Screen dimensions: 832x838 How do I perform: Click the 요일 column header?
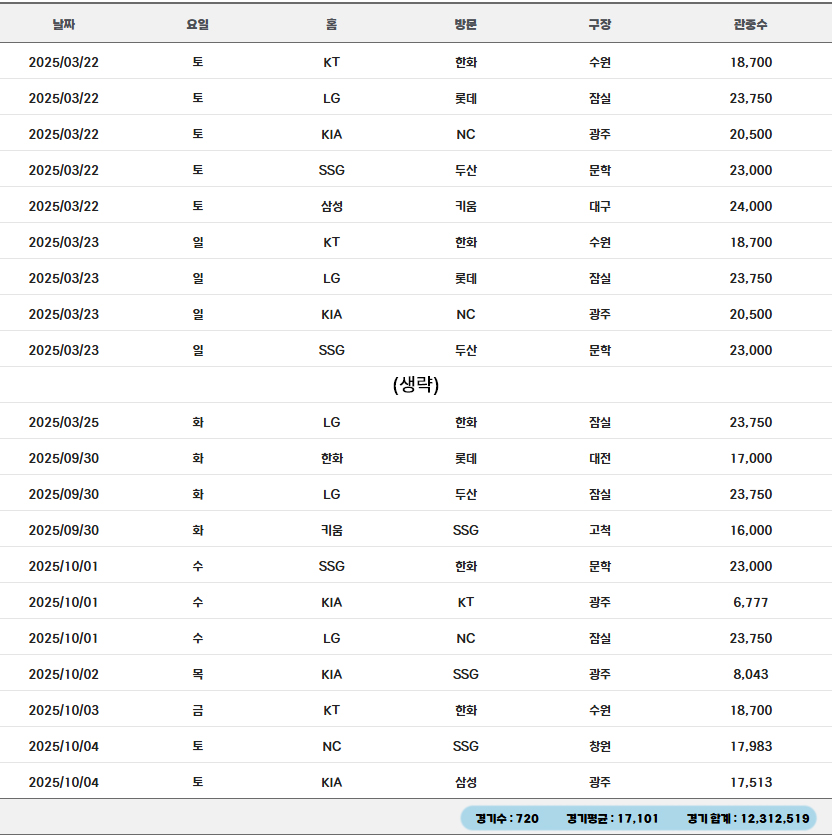(x=198, y=24)
